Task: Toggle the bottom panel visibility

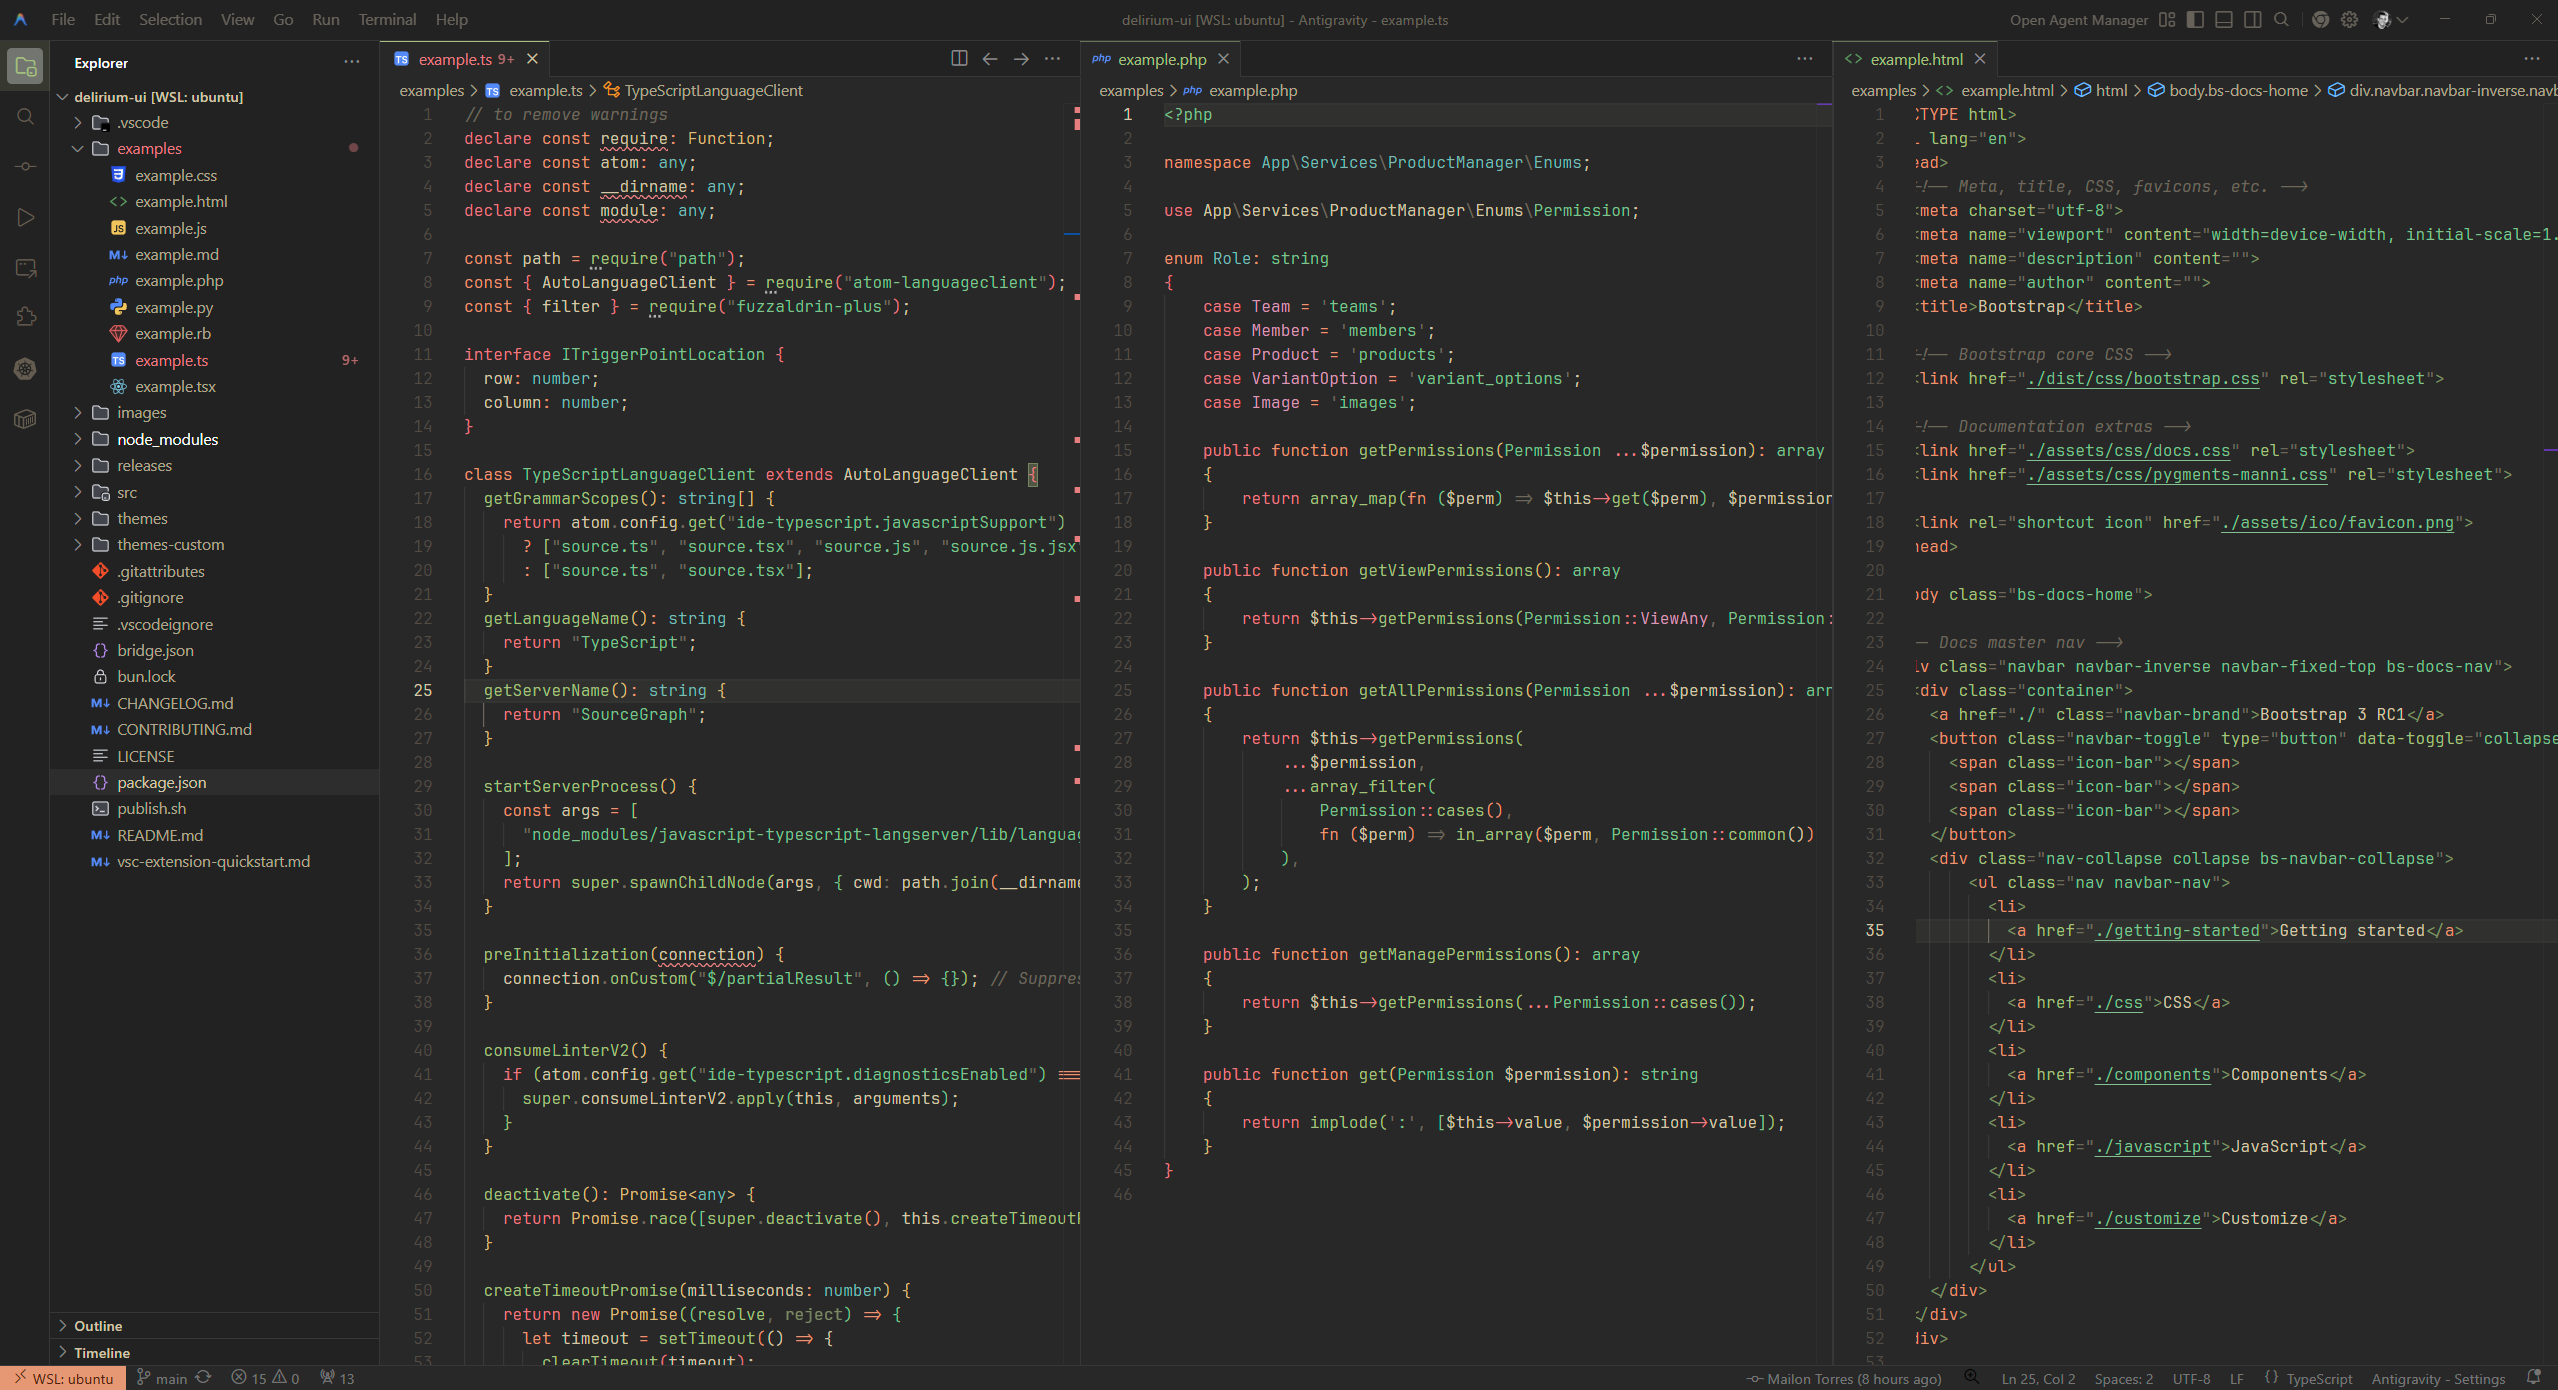Action: [x=2224, y=19]
